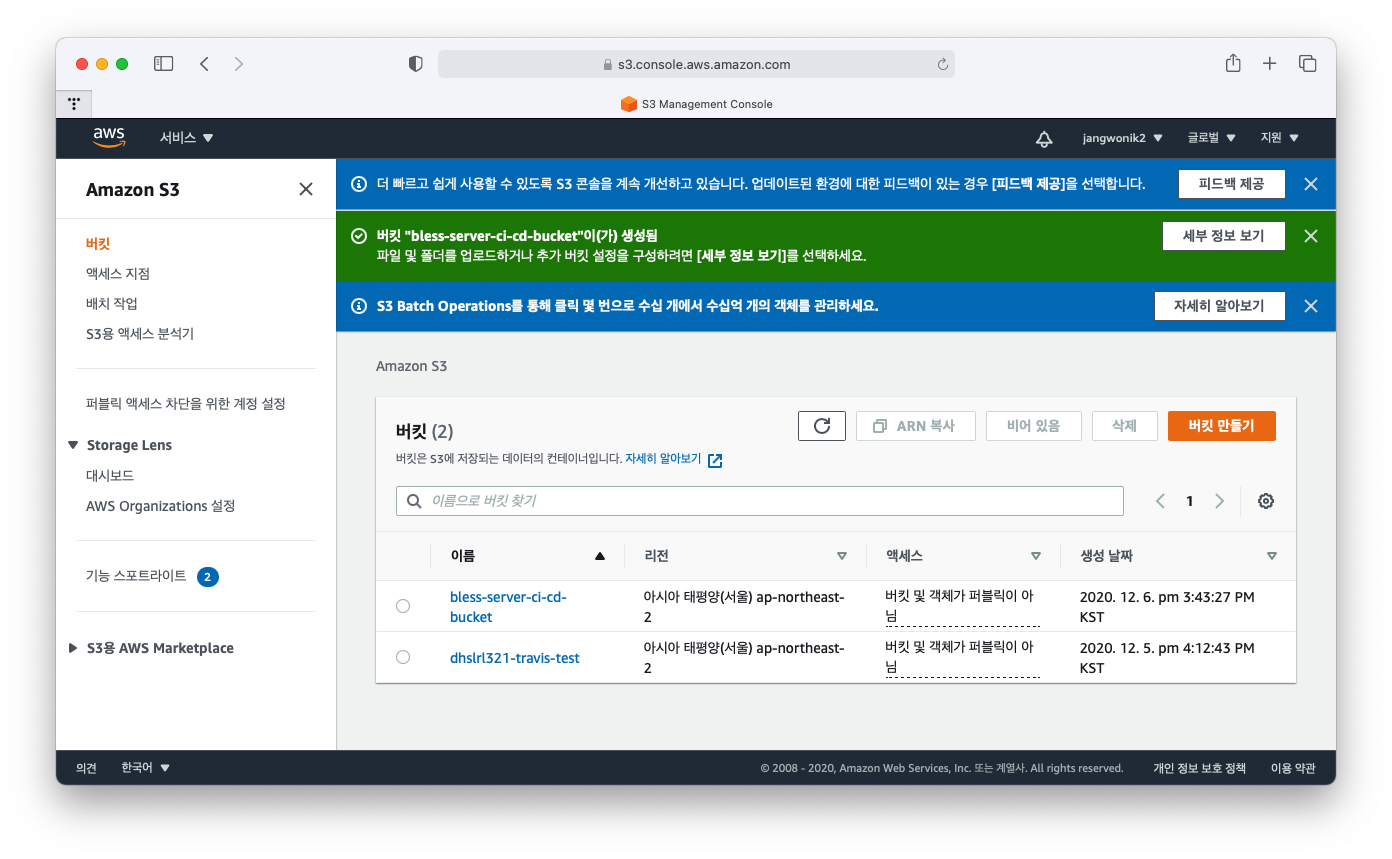The width and height of the screenshot is (1392, 859).
Task: Open the notifications bell icon
Action: point(1044,138)
